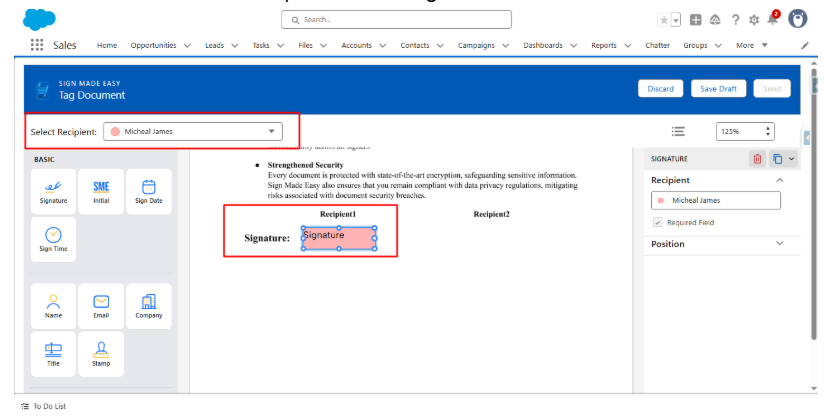Click the Save Draft button
The image size is (824, 420).
coord(718,89)
